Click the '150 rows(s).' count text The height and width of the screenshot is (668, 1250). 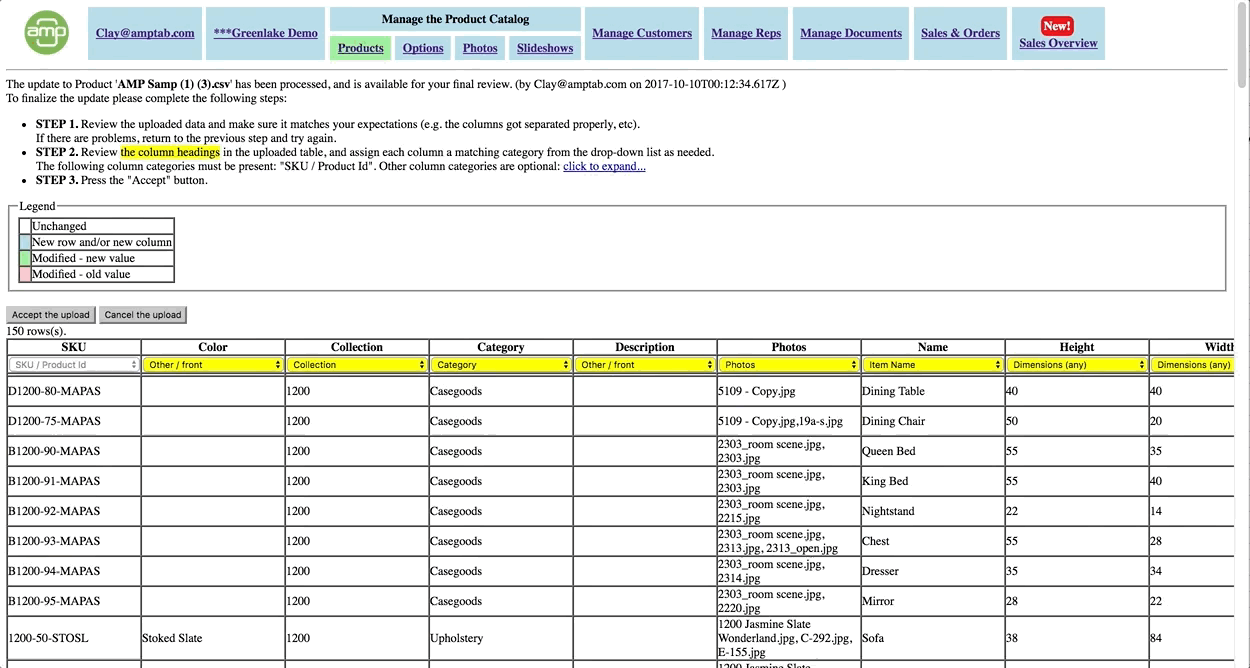(36, 331)
